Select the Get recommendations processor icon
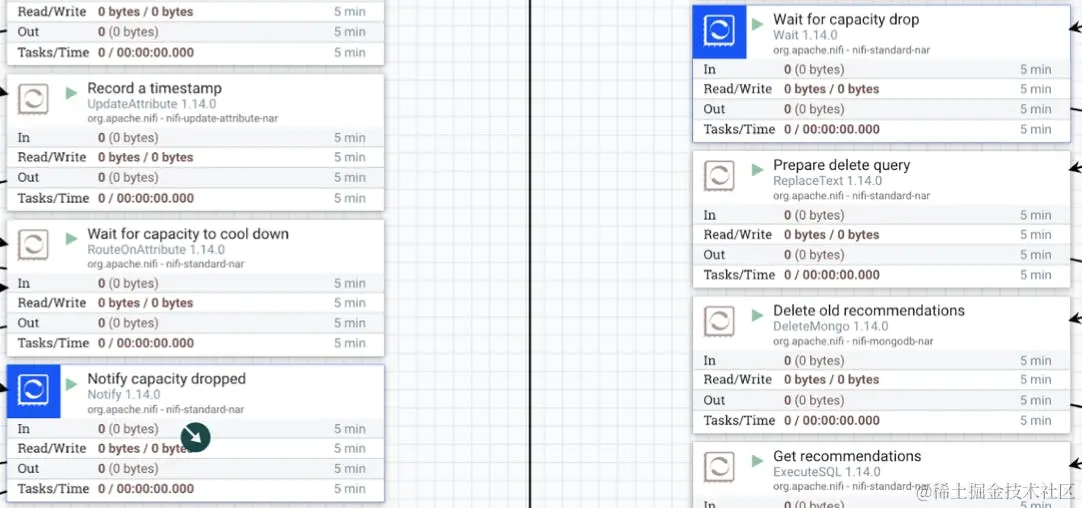Screen dimensions: 1082x508 click(719, 467)
